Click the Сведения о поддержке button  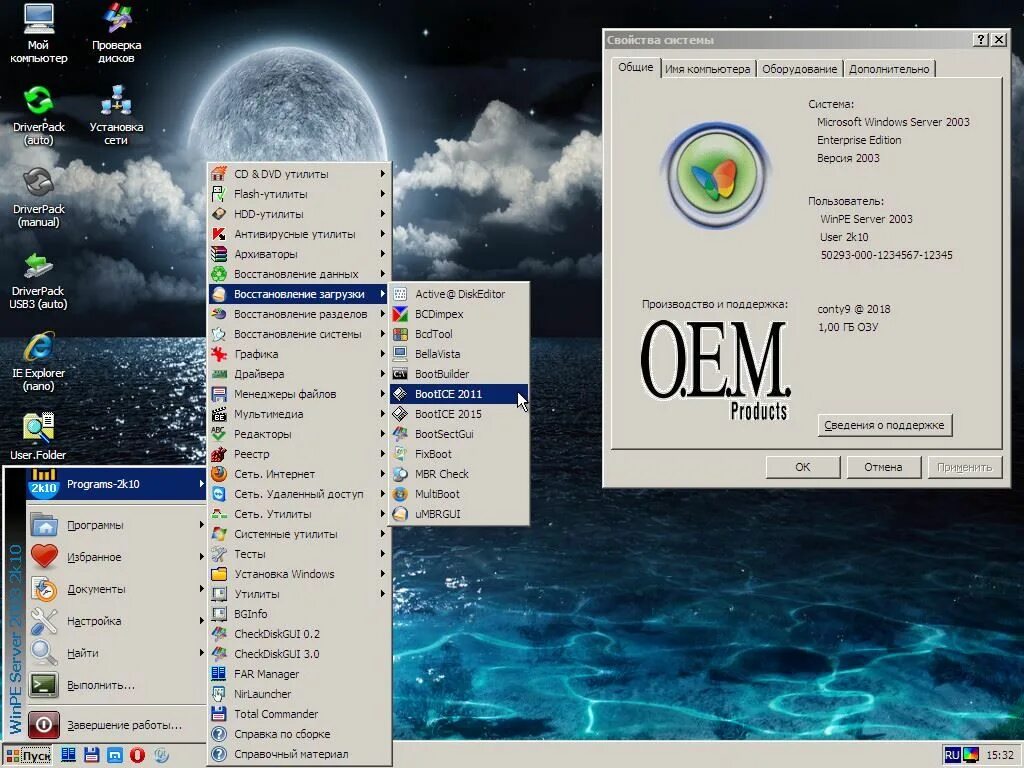[884, 424]
